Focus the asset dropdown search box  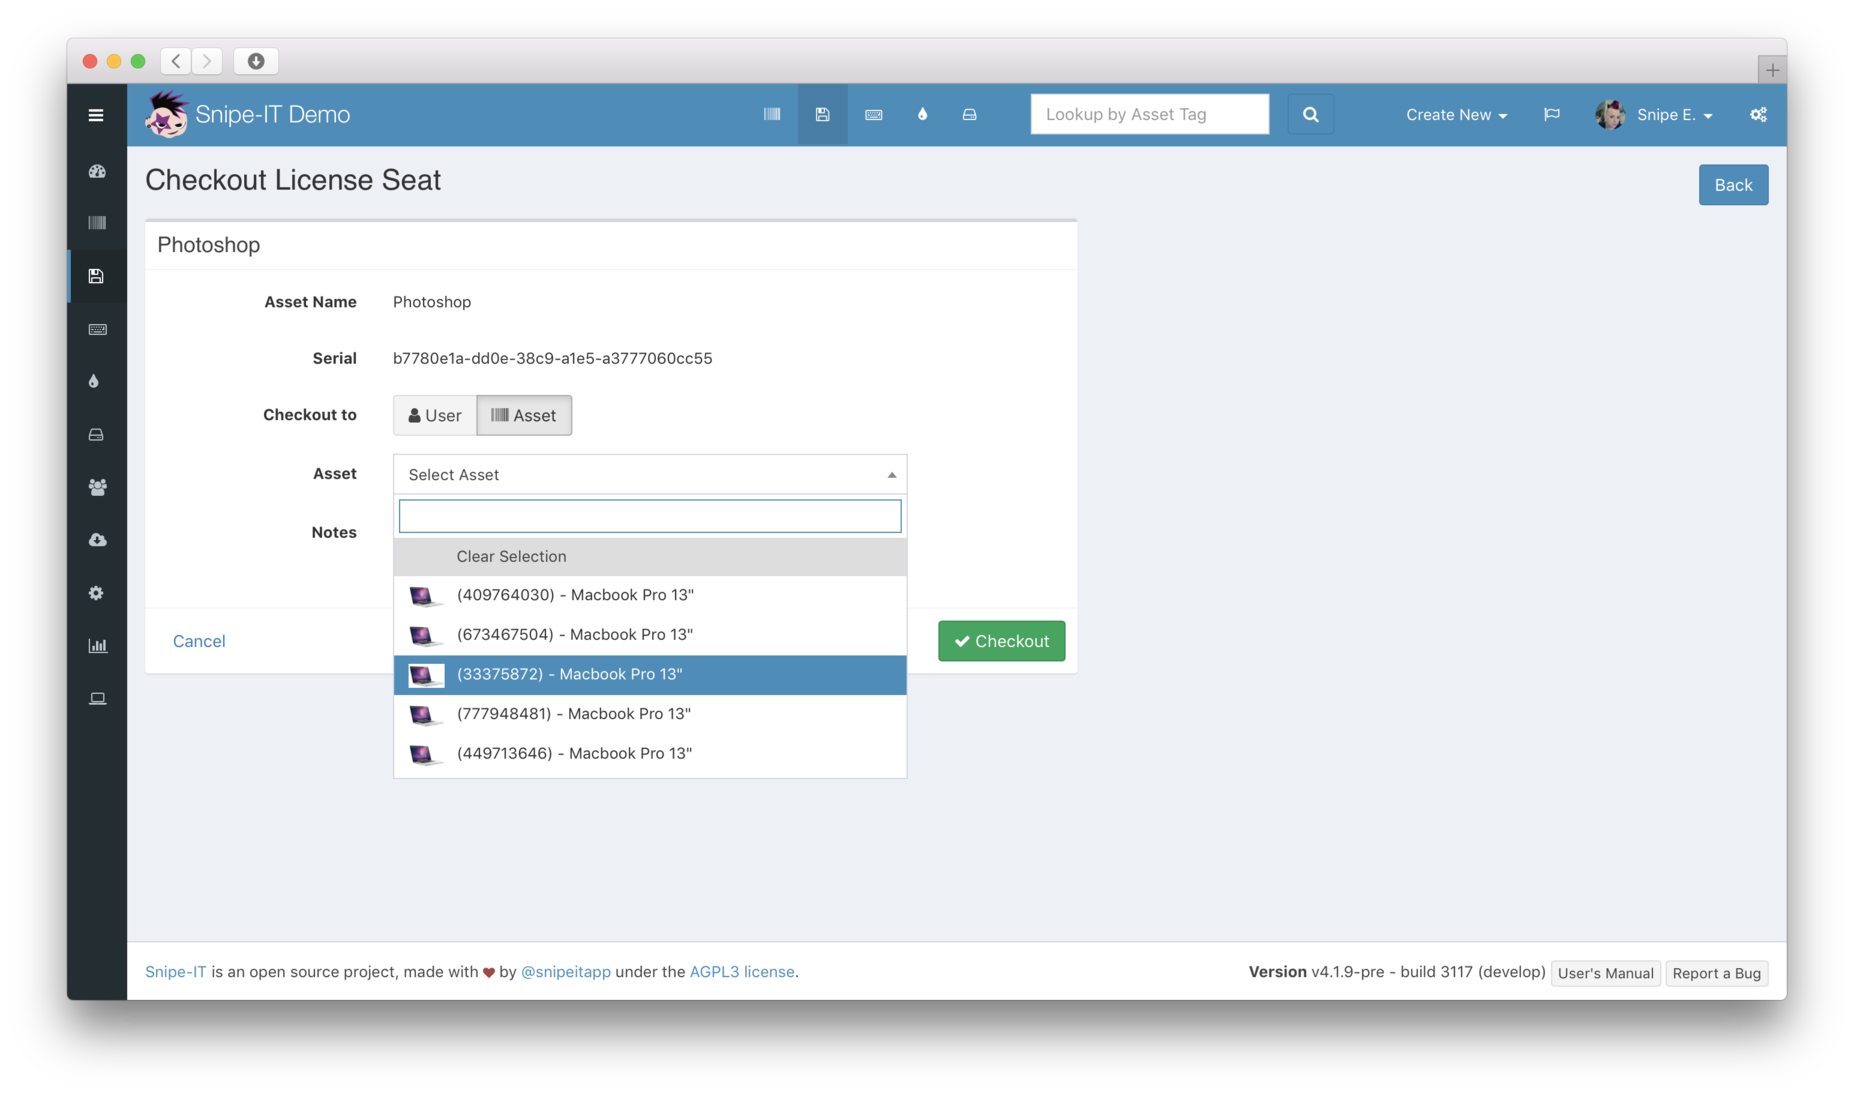(x=650, y=516)
